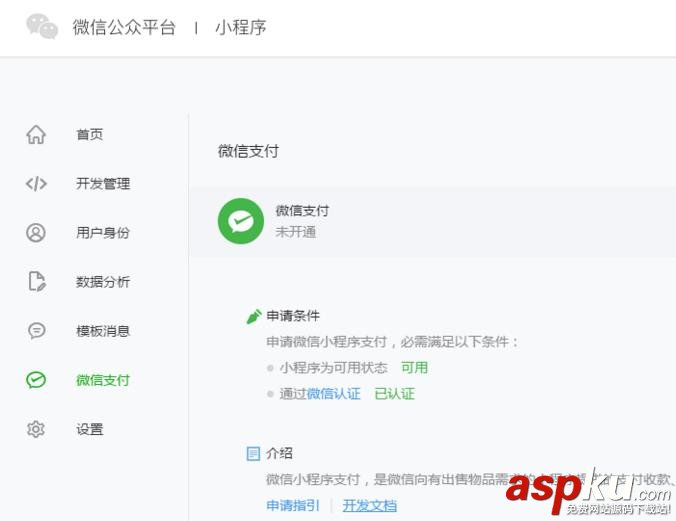The width and height of the screenshot is (676, 521).
Task: Click the large green WeChat Pay logo
Action: click(241, 221)
